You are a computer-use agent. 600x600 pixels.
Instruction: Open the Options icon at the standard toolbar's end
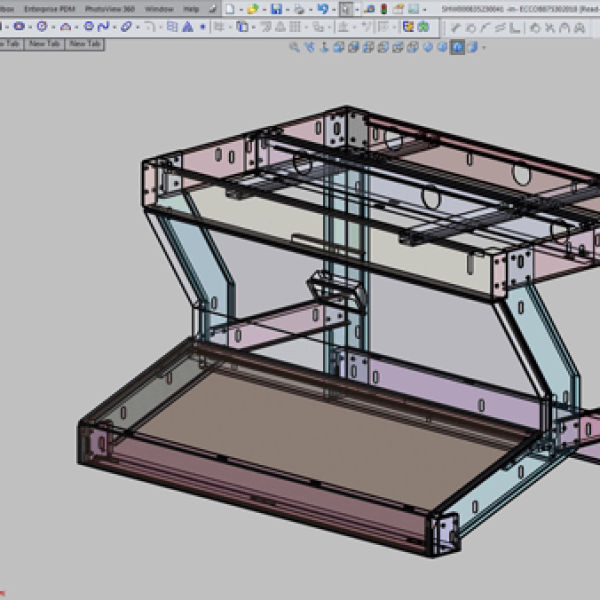[x=413, y=9]
